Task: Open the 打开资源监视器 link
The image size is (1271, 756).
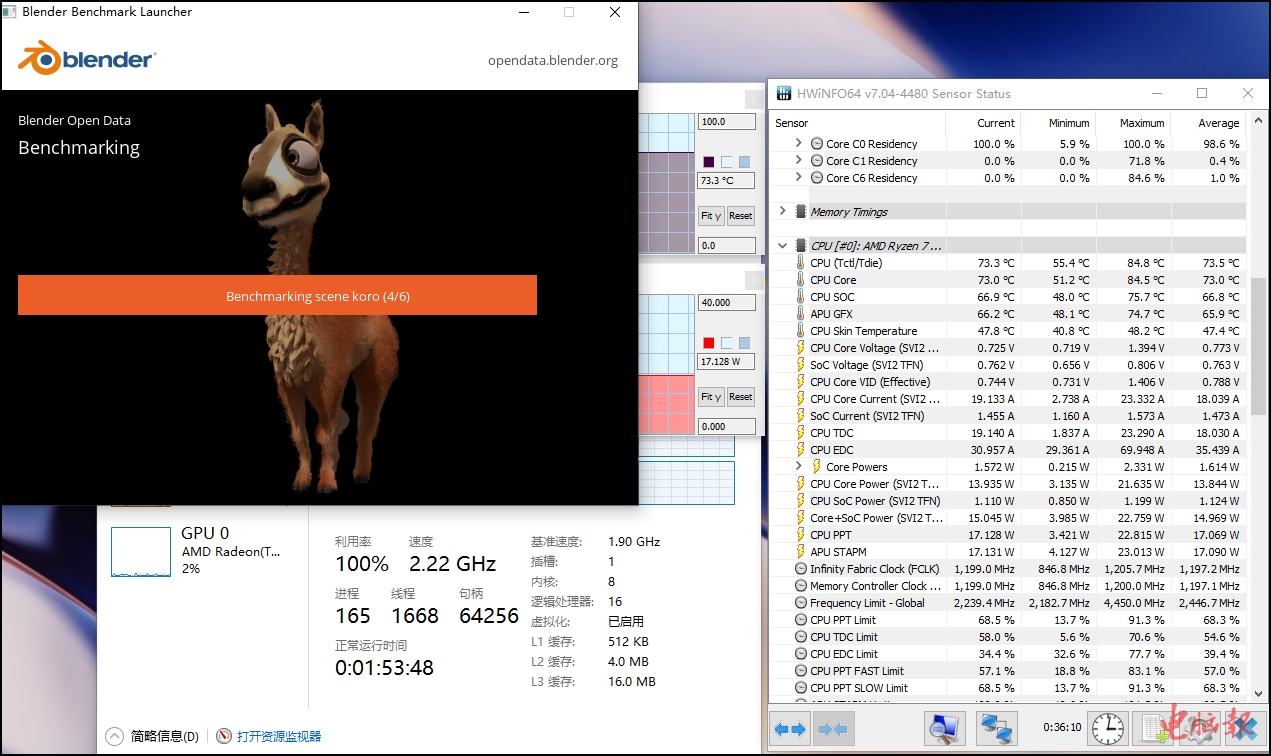Action: click(279, 736)
